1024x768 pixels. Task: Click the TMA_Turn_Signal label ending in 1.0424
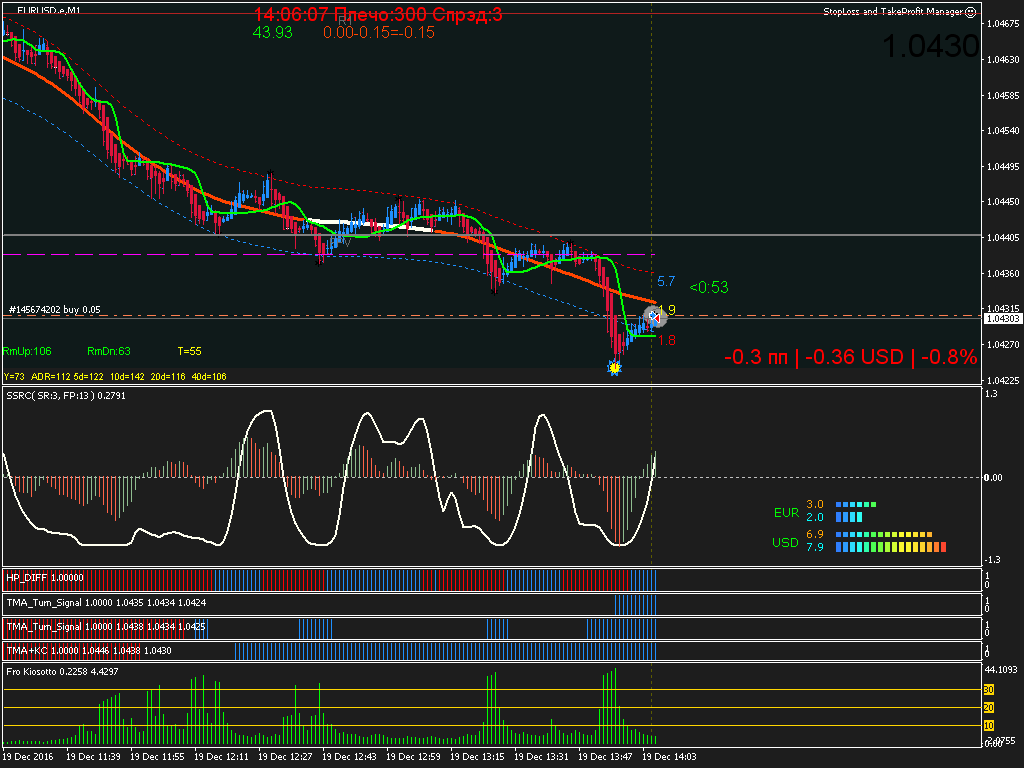pyautogui.click(x=106, y=603)
